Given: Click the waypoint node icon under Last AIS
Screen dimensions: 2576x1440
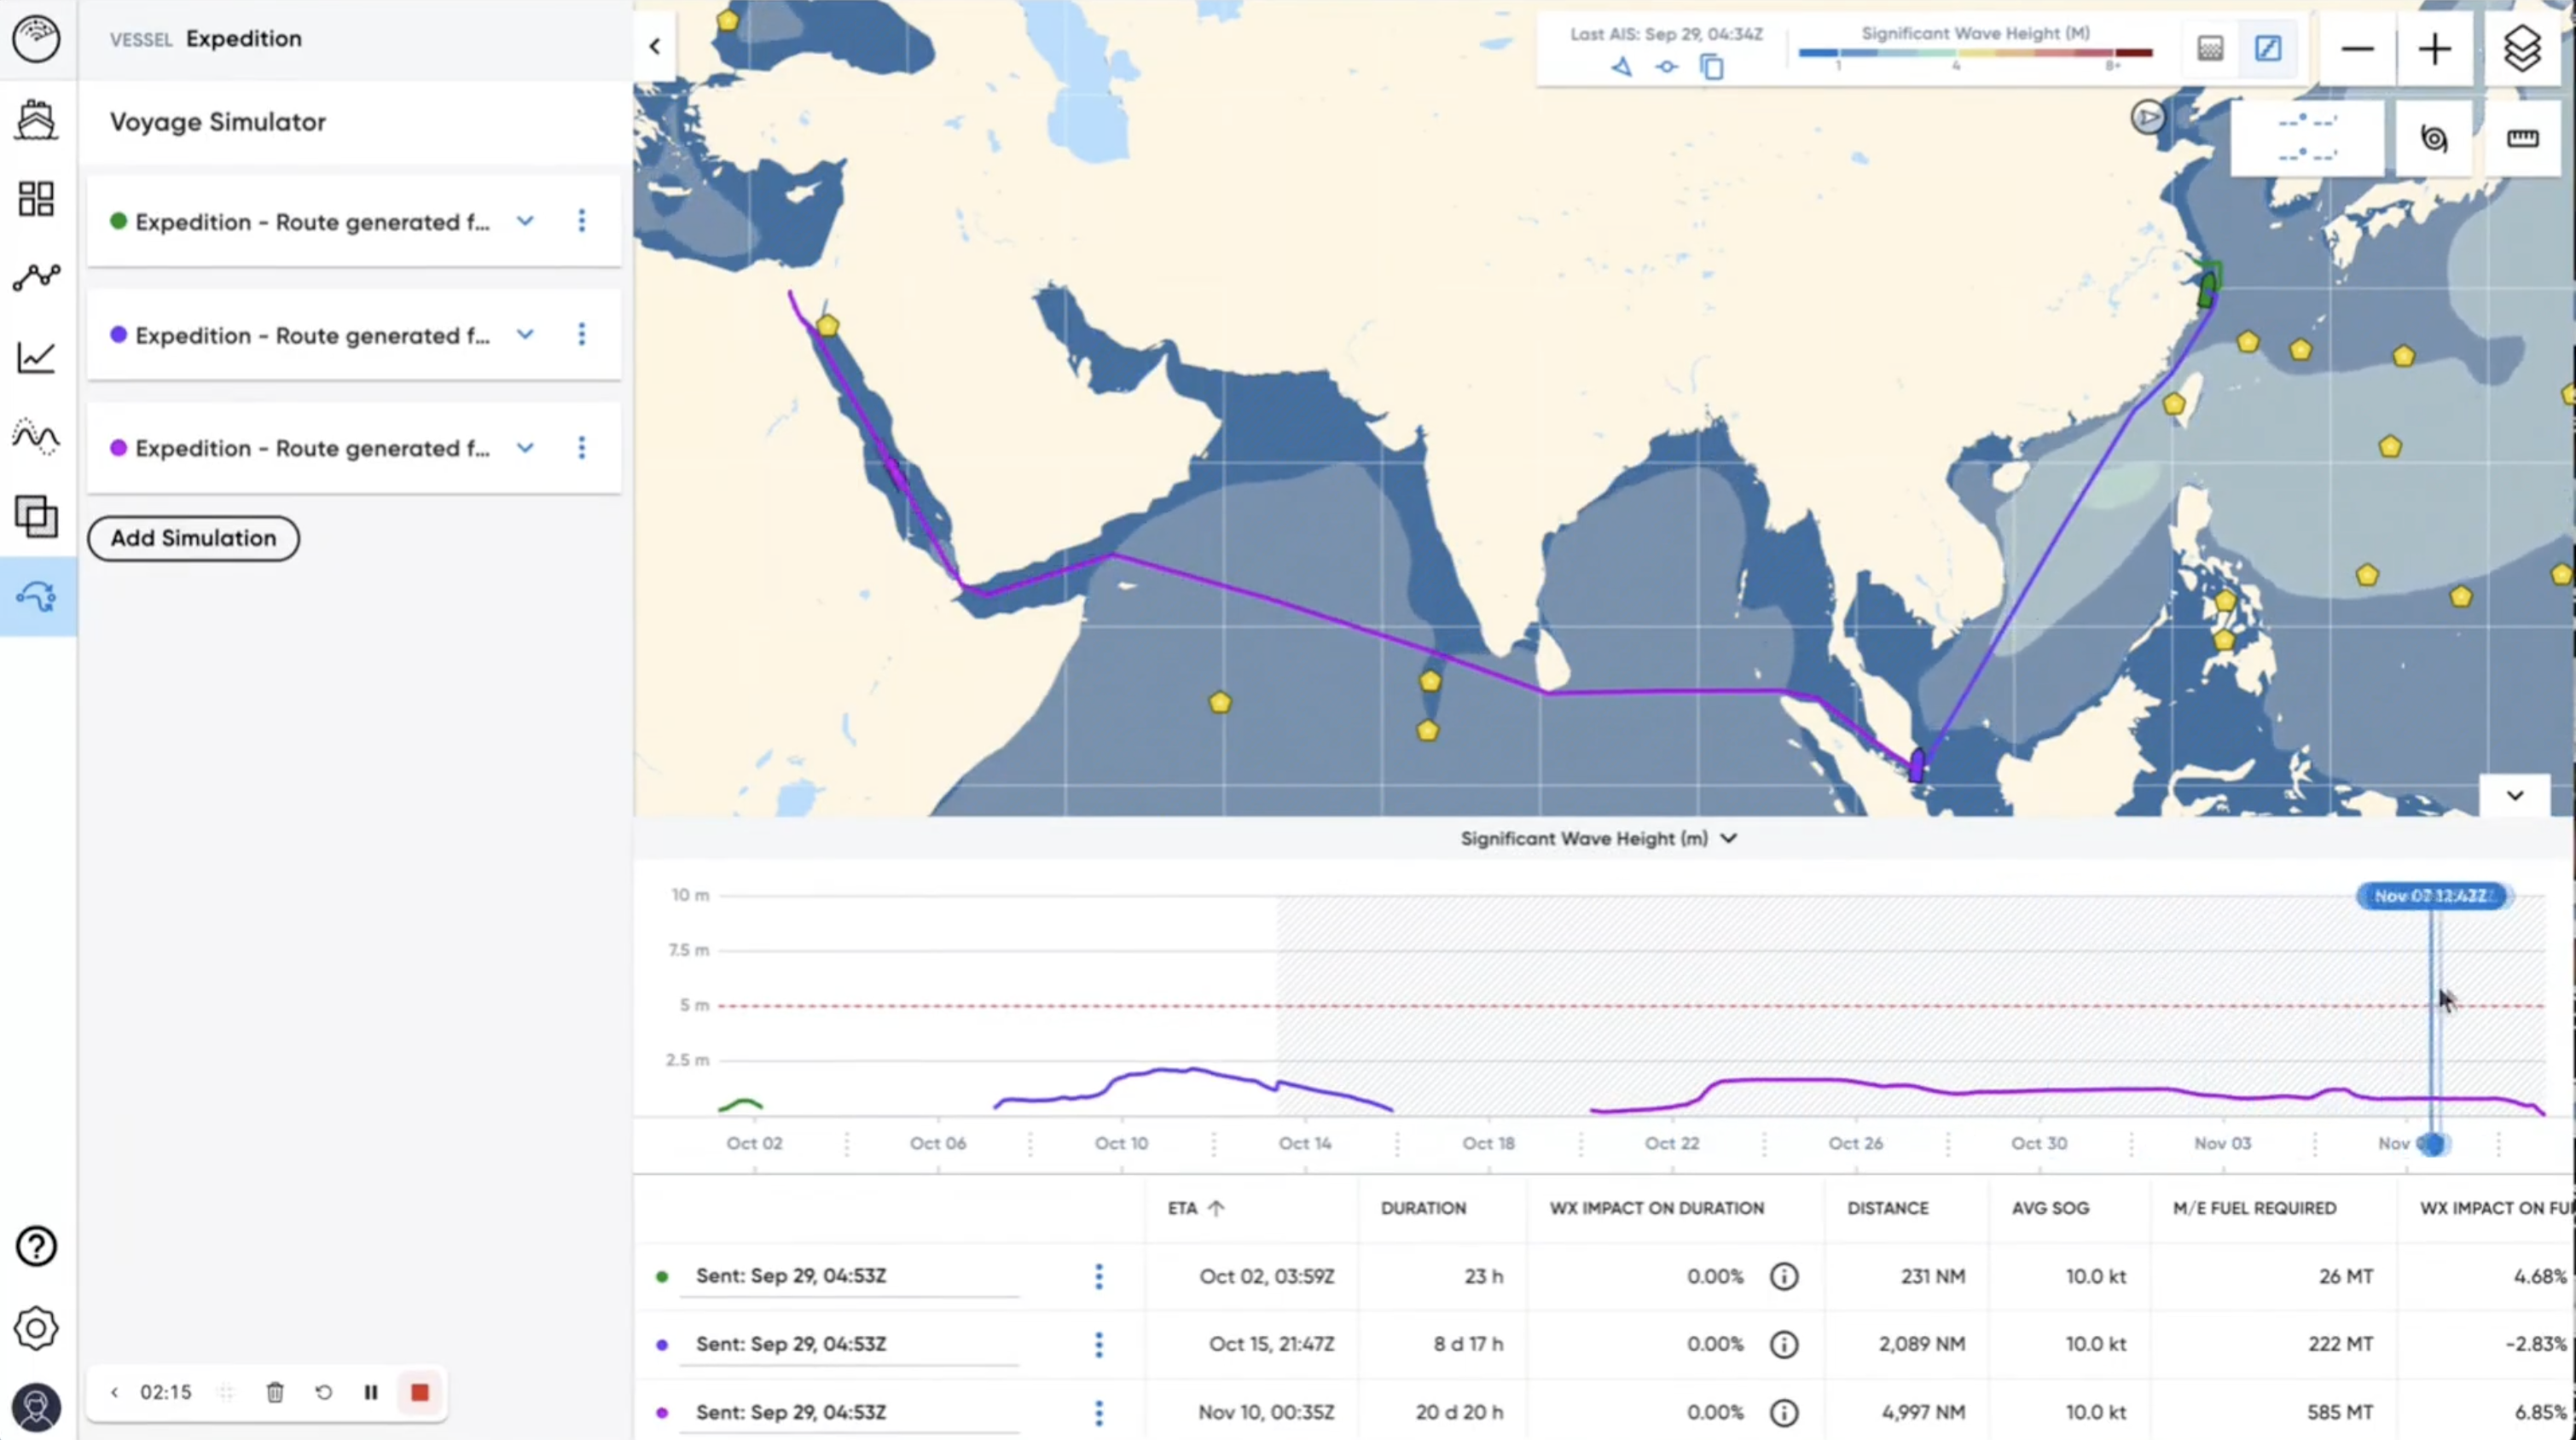Looking at the screenshot, I should 1667,67.
